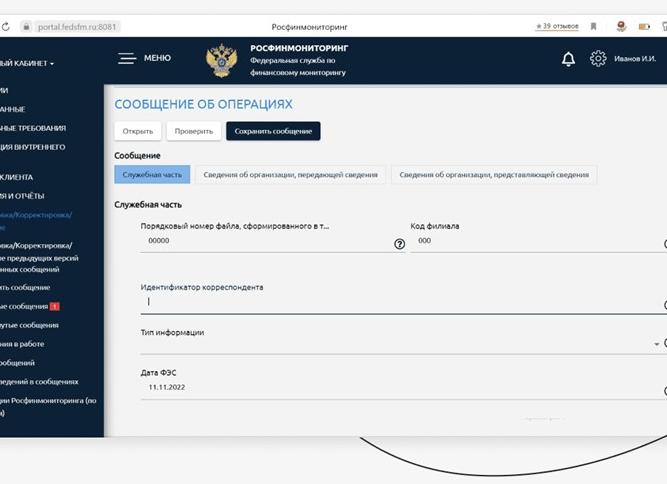Select the highlighted blue Корректировка sidebar item
The height and width of the screenshot is (484, 667).
click(36, 221)
